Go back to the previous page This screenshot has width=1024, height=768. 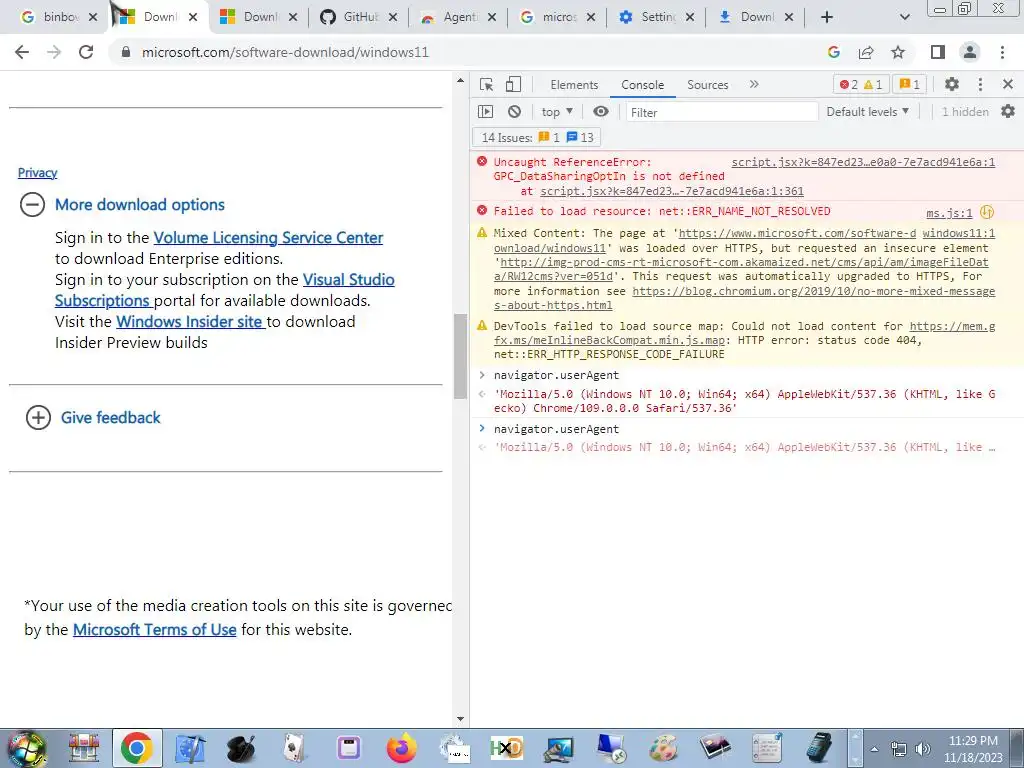(x=22, y=52)
